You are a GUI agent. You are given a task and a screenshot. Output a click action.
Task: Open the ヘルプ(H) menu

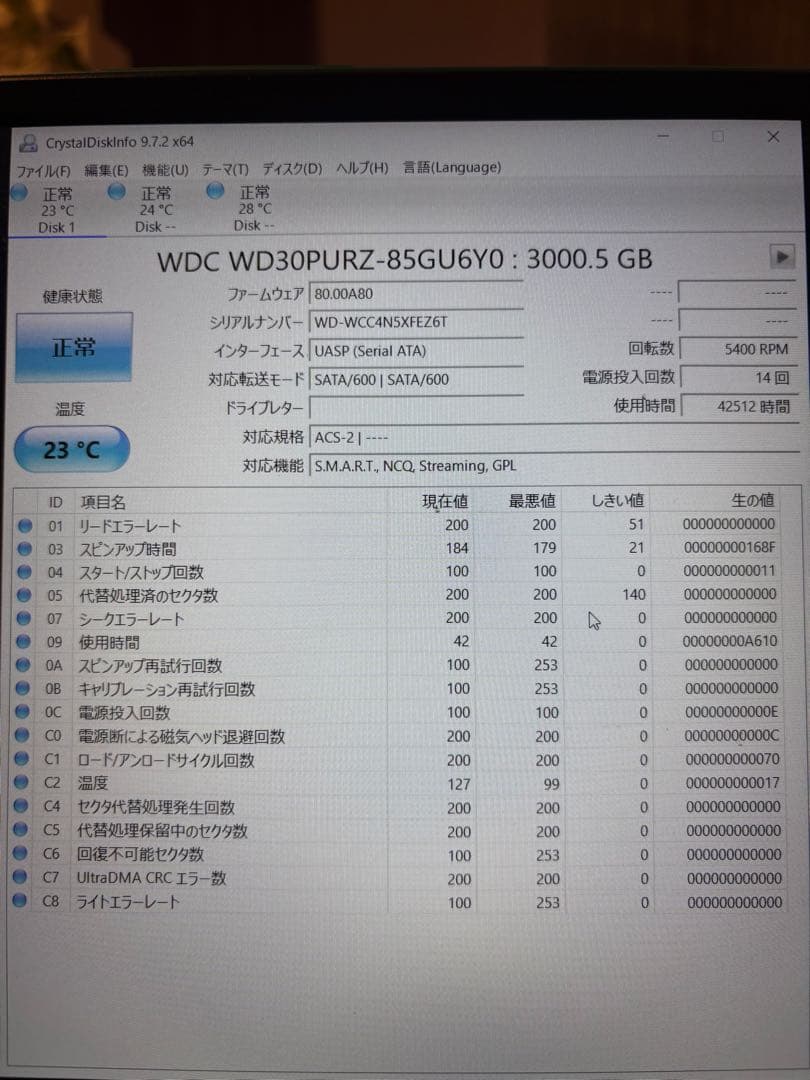coord(362,167)
